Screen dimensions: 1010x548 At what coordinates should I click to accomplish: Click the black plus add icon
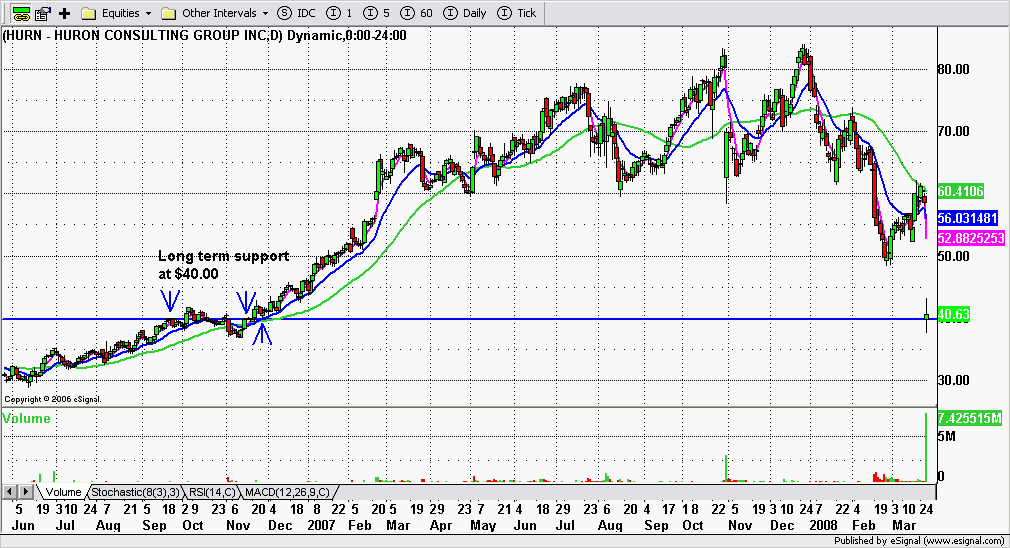pos(64,13)
